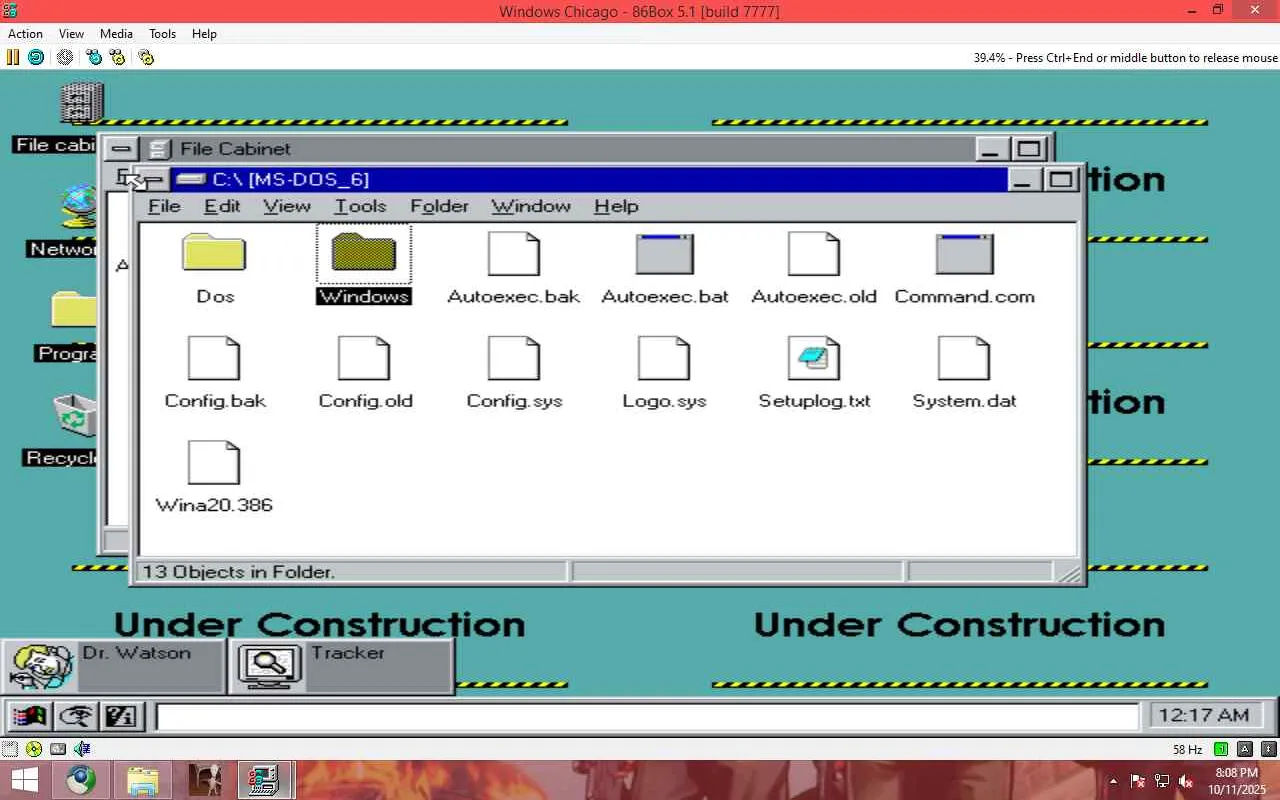Click the green Num Lock indicator
Viewport: 1280px width, 800px height.
(x=1221, y=748)
